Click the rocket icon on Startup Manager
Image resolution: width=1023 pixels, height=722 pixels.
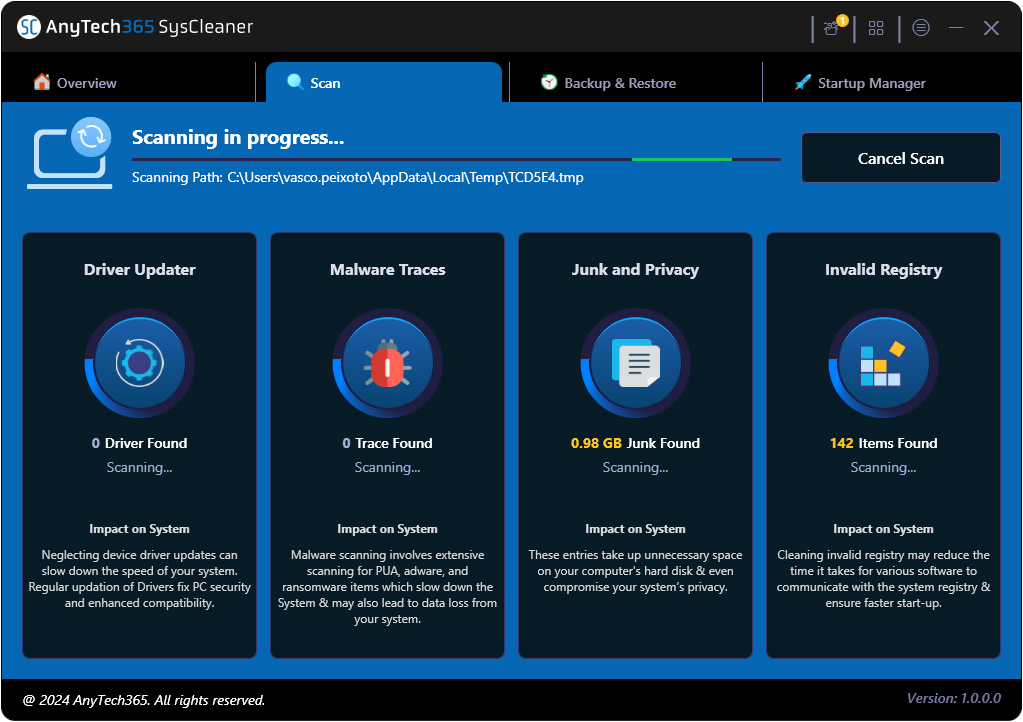pyautogui.click(x=802, y=83)
